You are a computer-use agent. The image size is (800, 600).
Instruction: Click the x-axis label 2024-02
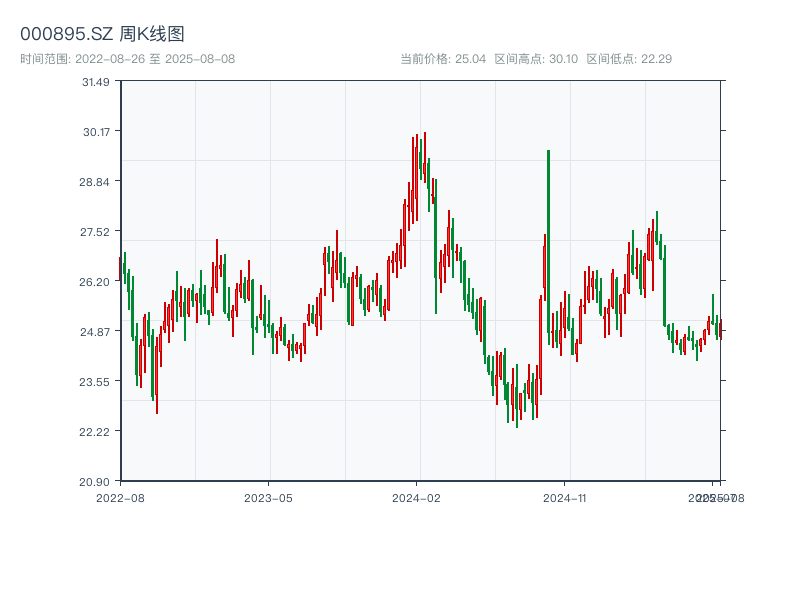[x=416, y=498]
